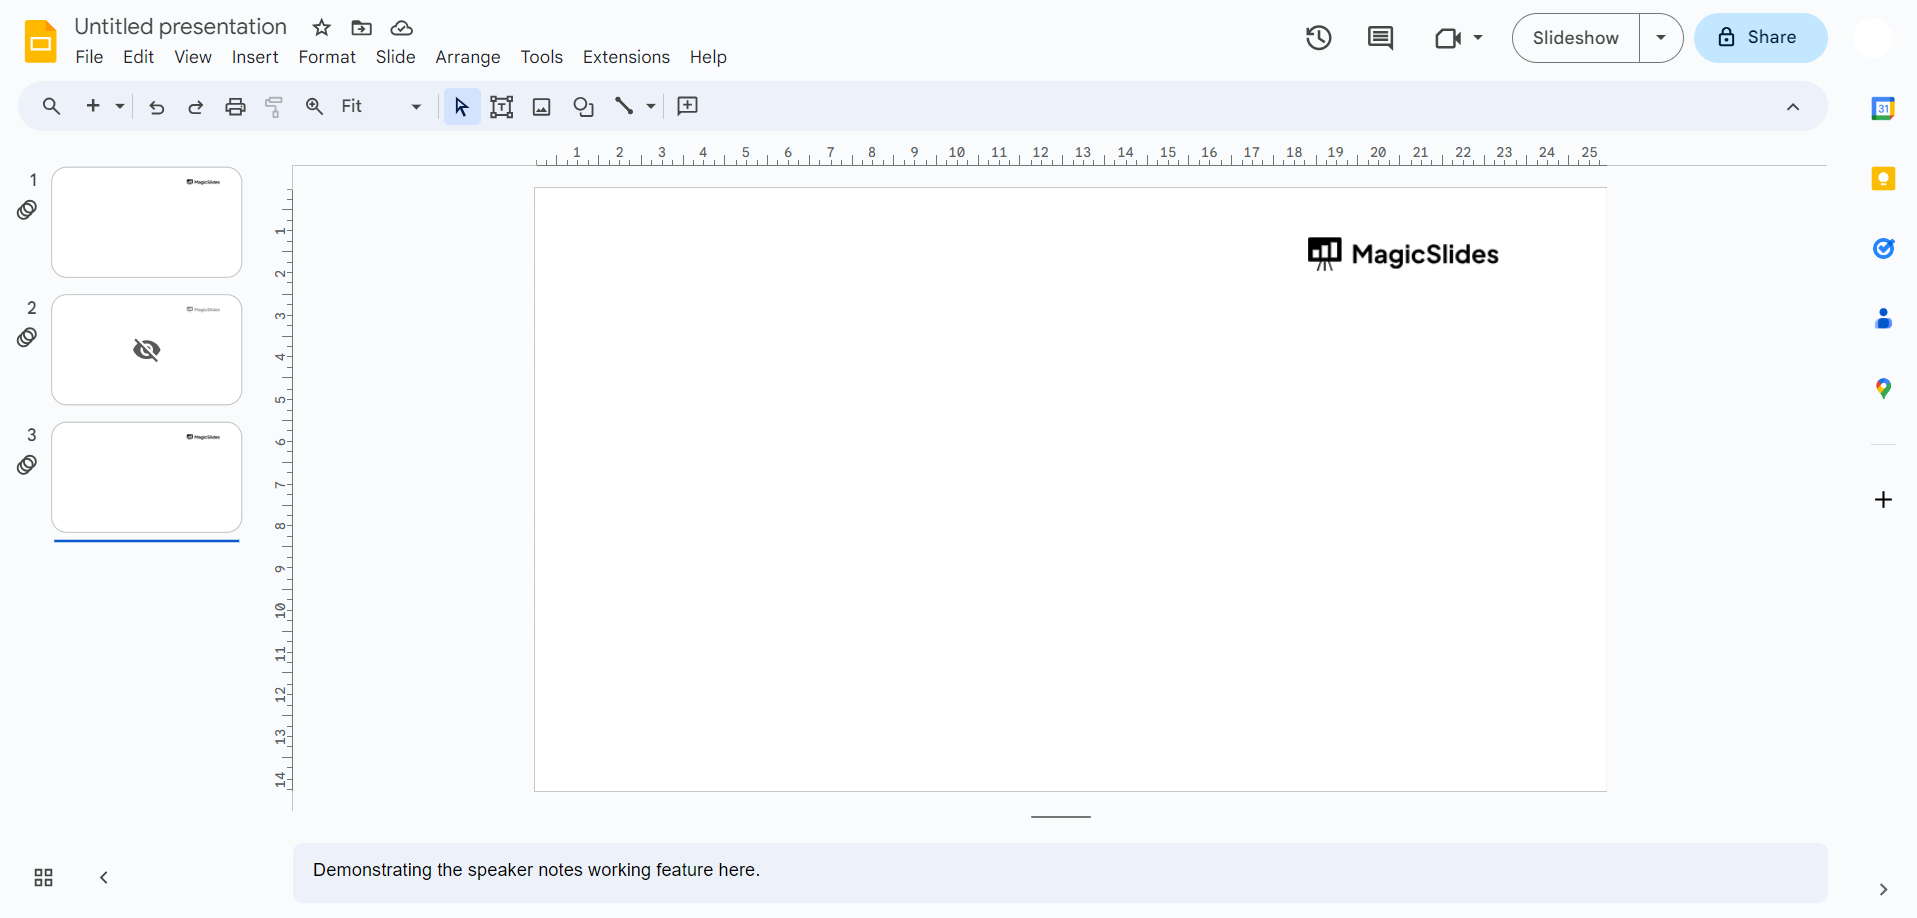Screen dimensions: 1917x918
Task: Open the Edit menu
Action: 139,57
